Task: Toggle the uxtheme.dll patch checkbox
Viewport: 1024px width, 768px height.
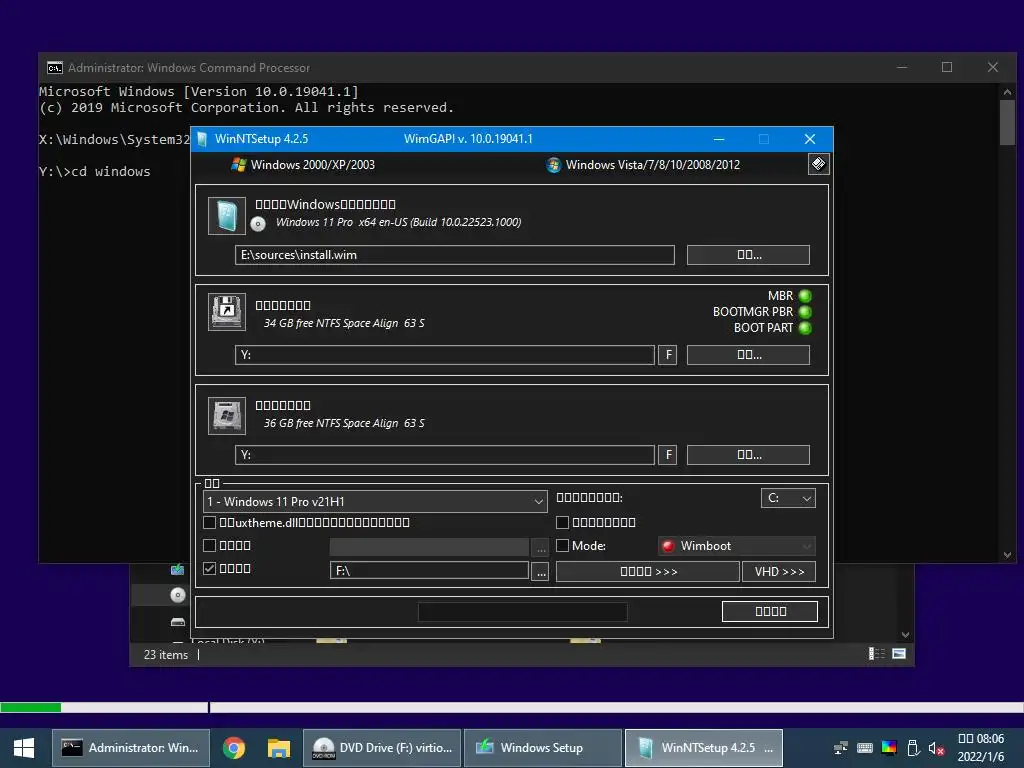Action: pyautogui.click(x=210, y=522)
